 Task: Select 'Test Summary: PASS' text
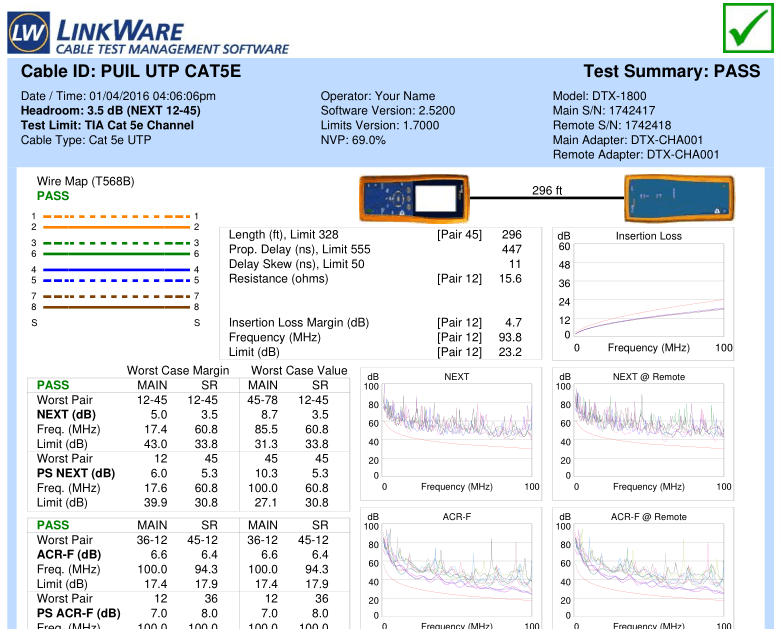(x=672, y=71)
